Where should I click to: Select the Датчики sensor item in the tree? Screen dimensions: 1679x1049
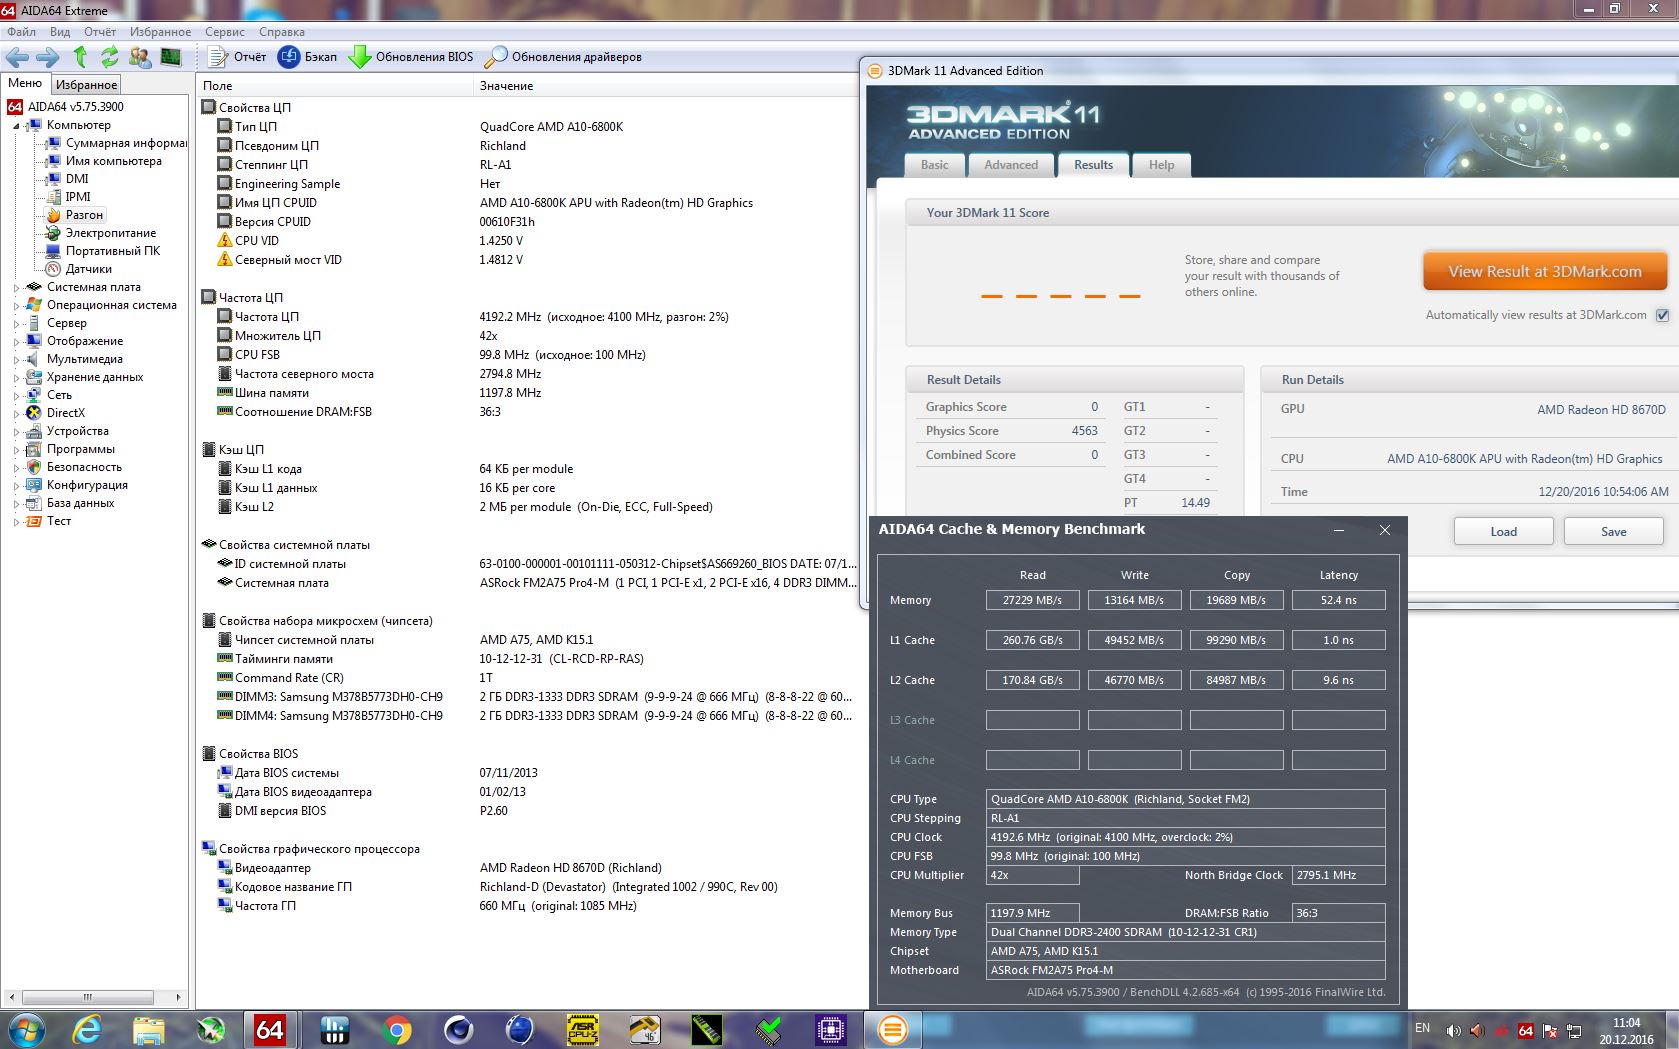click(x=88, y=269)
